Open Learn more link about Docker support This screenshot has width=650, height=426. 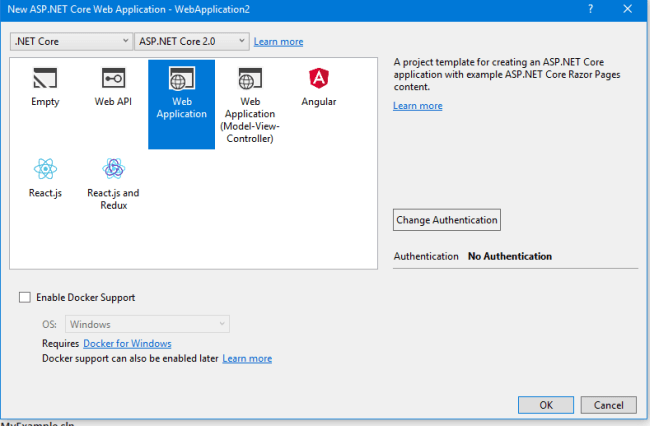[247, 359]
